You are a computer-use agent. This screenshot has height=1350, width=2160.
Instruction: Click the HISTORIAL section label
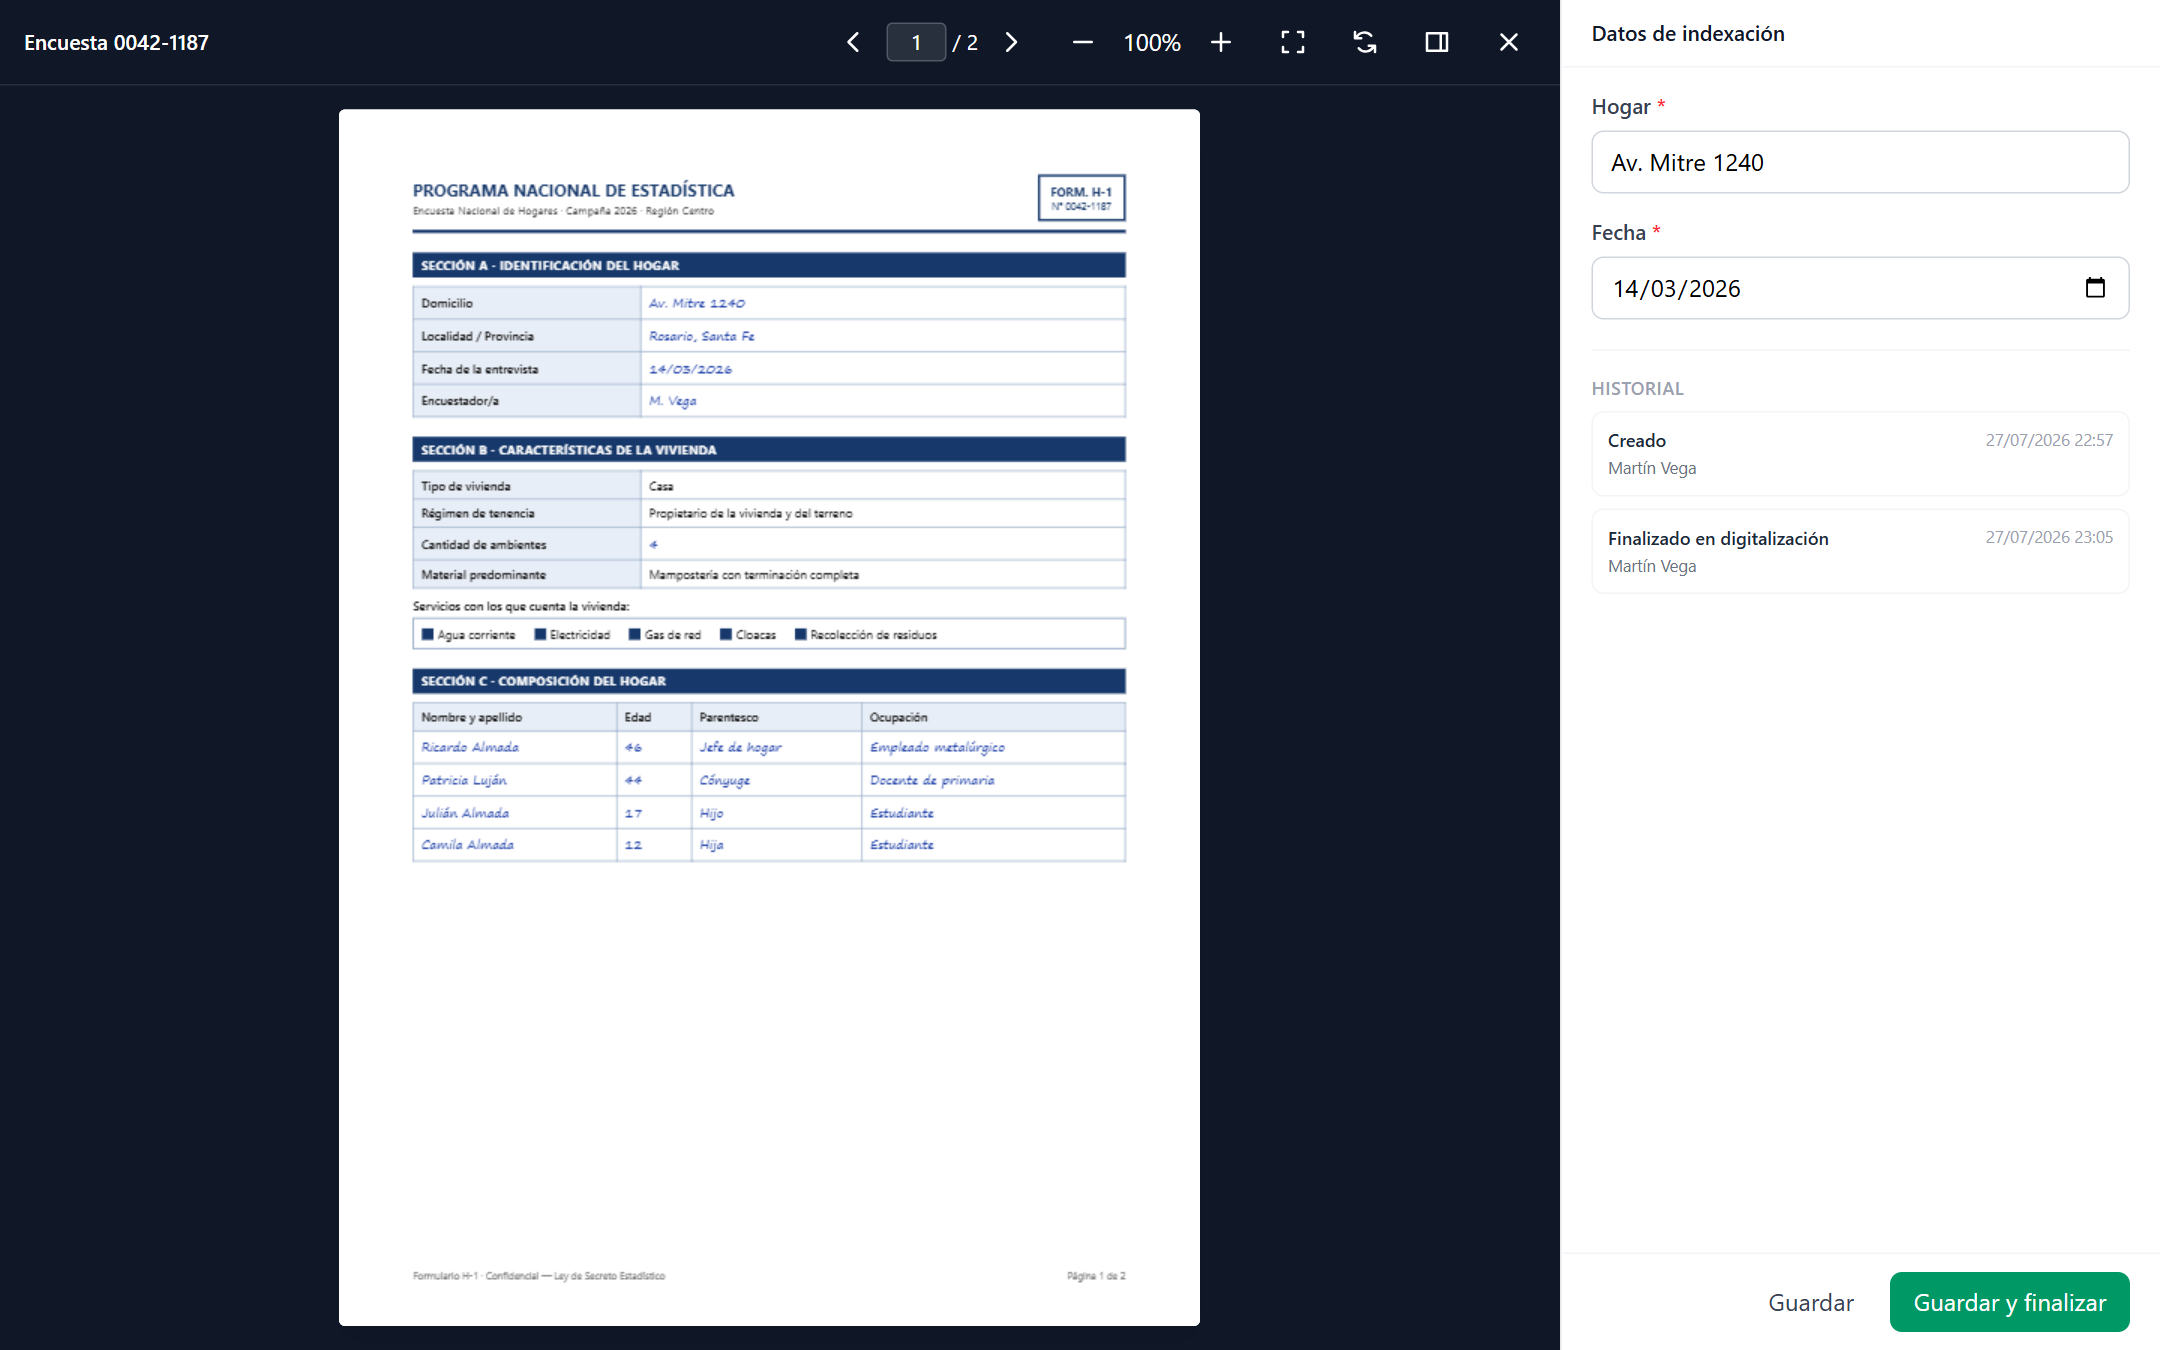pos(1638,388)
